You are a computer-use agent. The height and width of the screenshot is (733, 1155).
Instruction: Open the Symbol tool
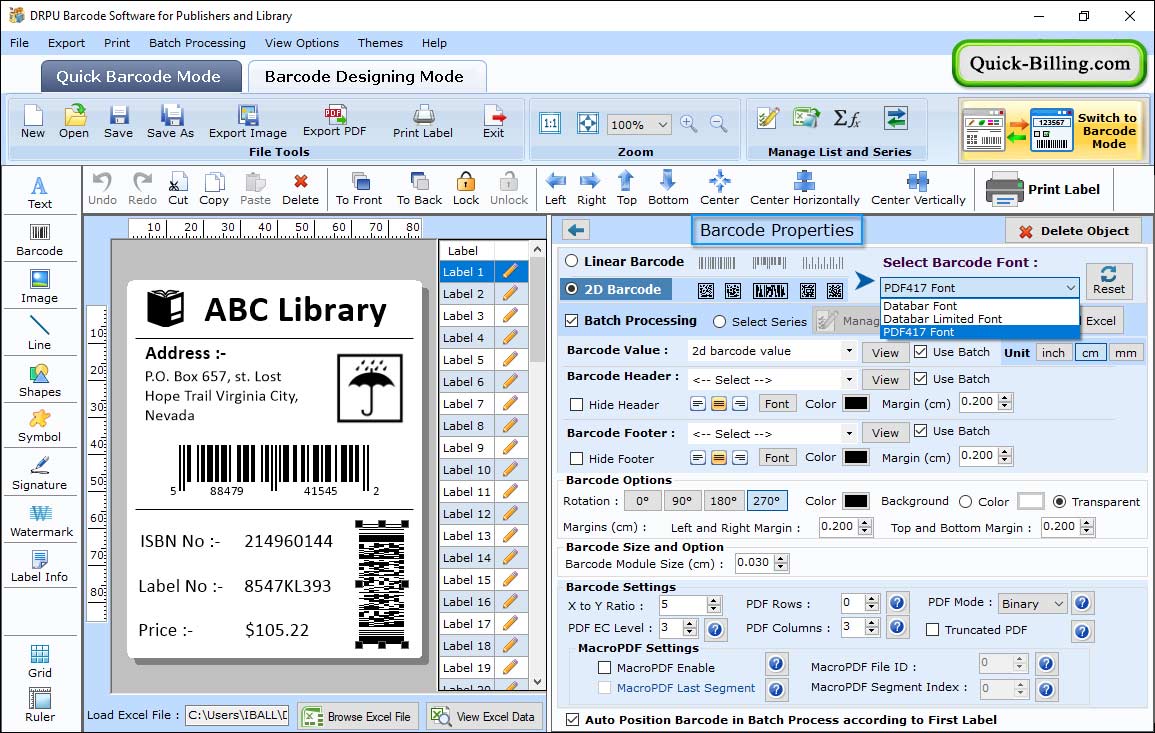coord(40,427)
